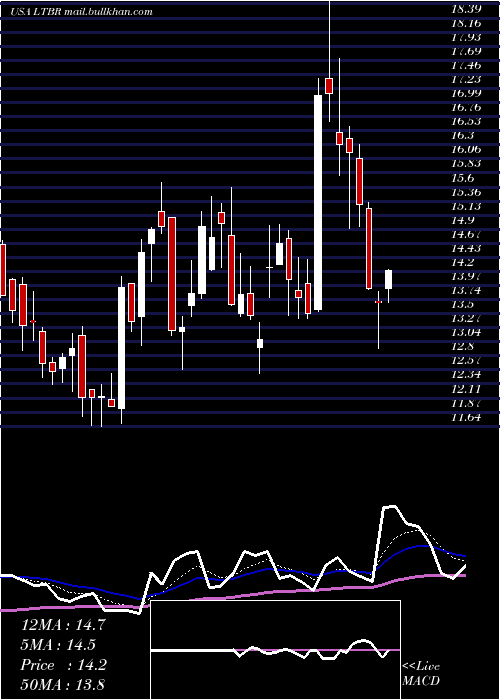Select the 11.64 price level label

pyautogui.click(x=466, y=418)
